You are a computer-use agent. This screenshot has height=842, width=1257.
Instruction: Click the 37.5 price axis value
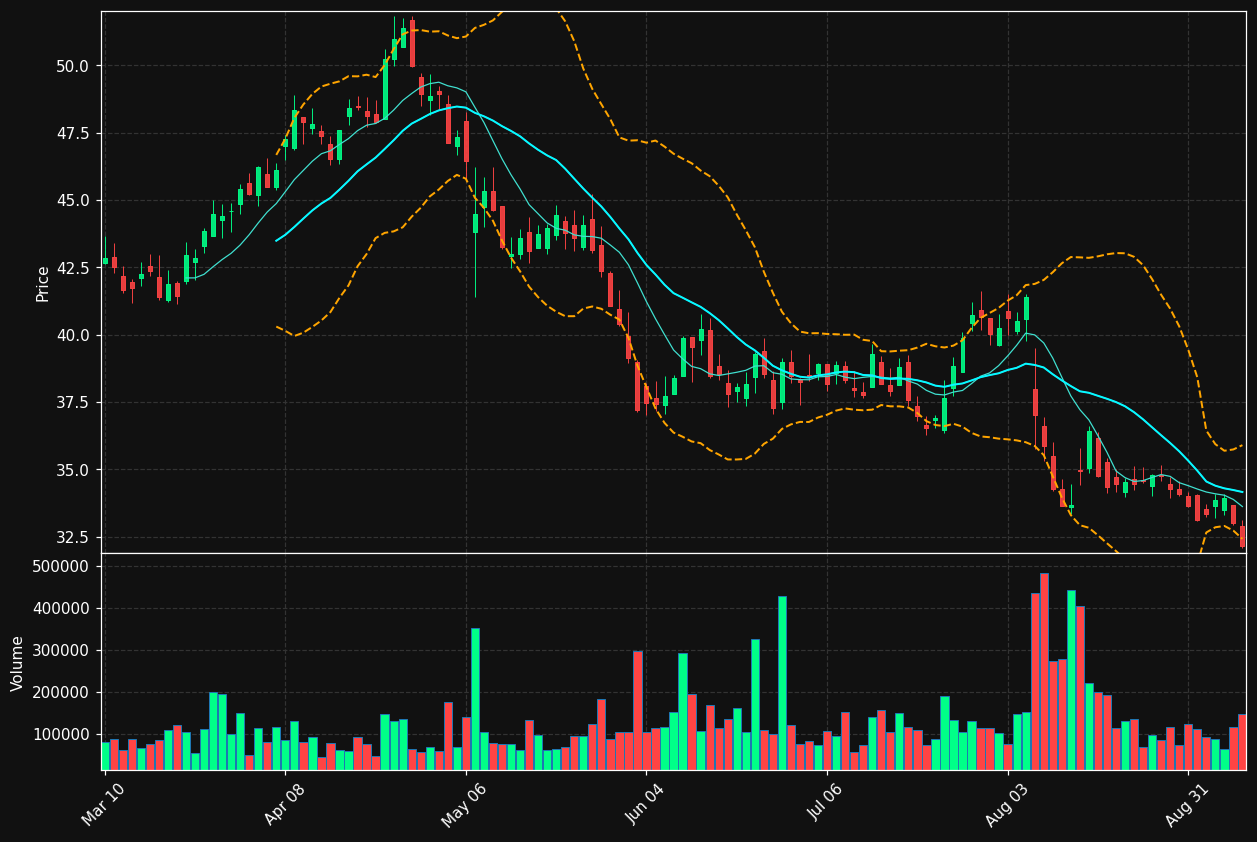tap(73, 403)
